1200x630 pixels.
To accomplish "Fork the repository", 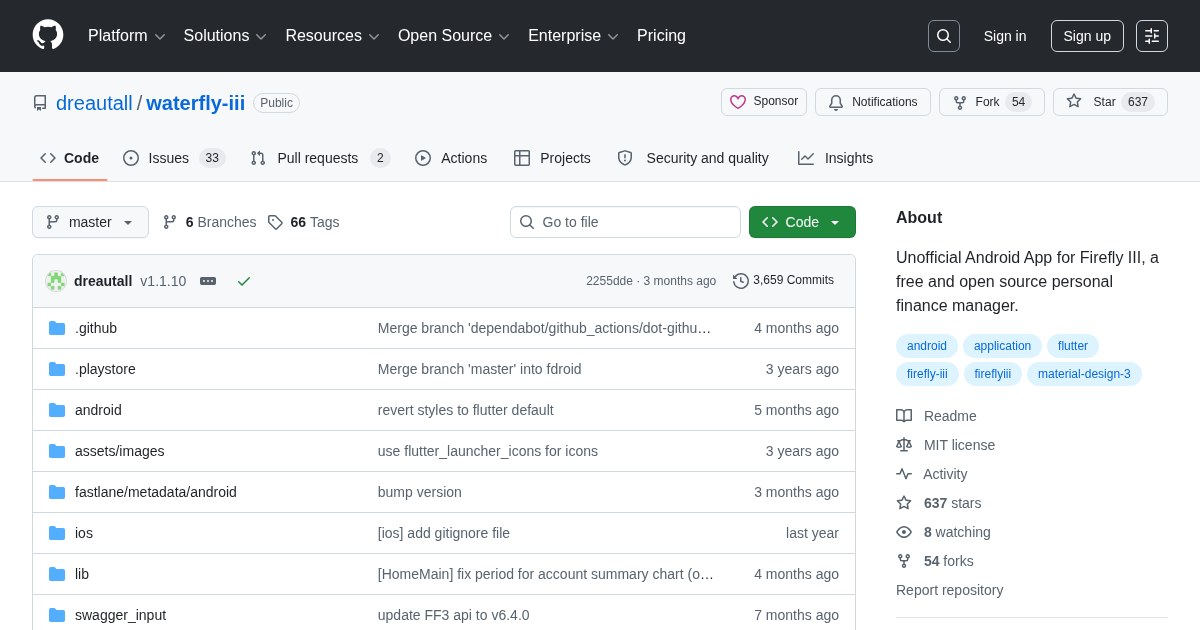I will point(992,102).
